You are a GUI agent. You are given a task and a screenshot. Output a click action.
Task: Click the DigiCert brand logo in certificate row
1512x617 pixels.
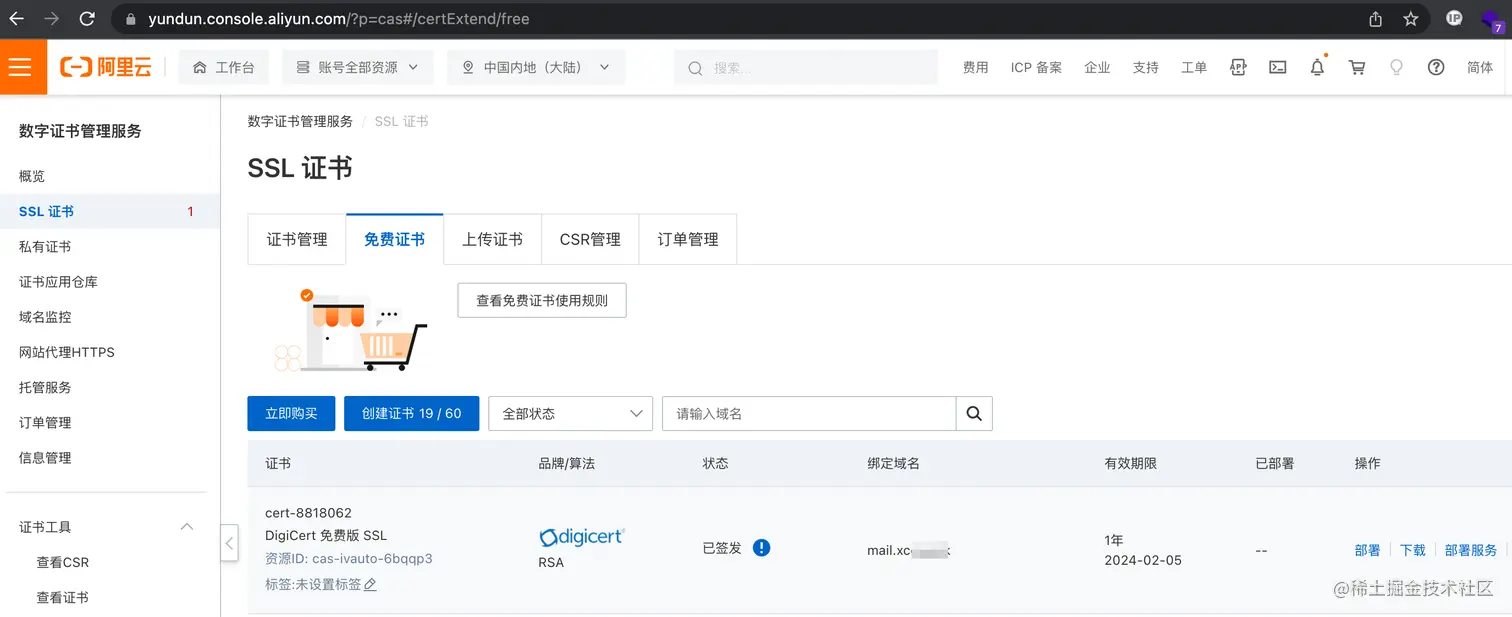pos(581,536)
